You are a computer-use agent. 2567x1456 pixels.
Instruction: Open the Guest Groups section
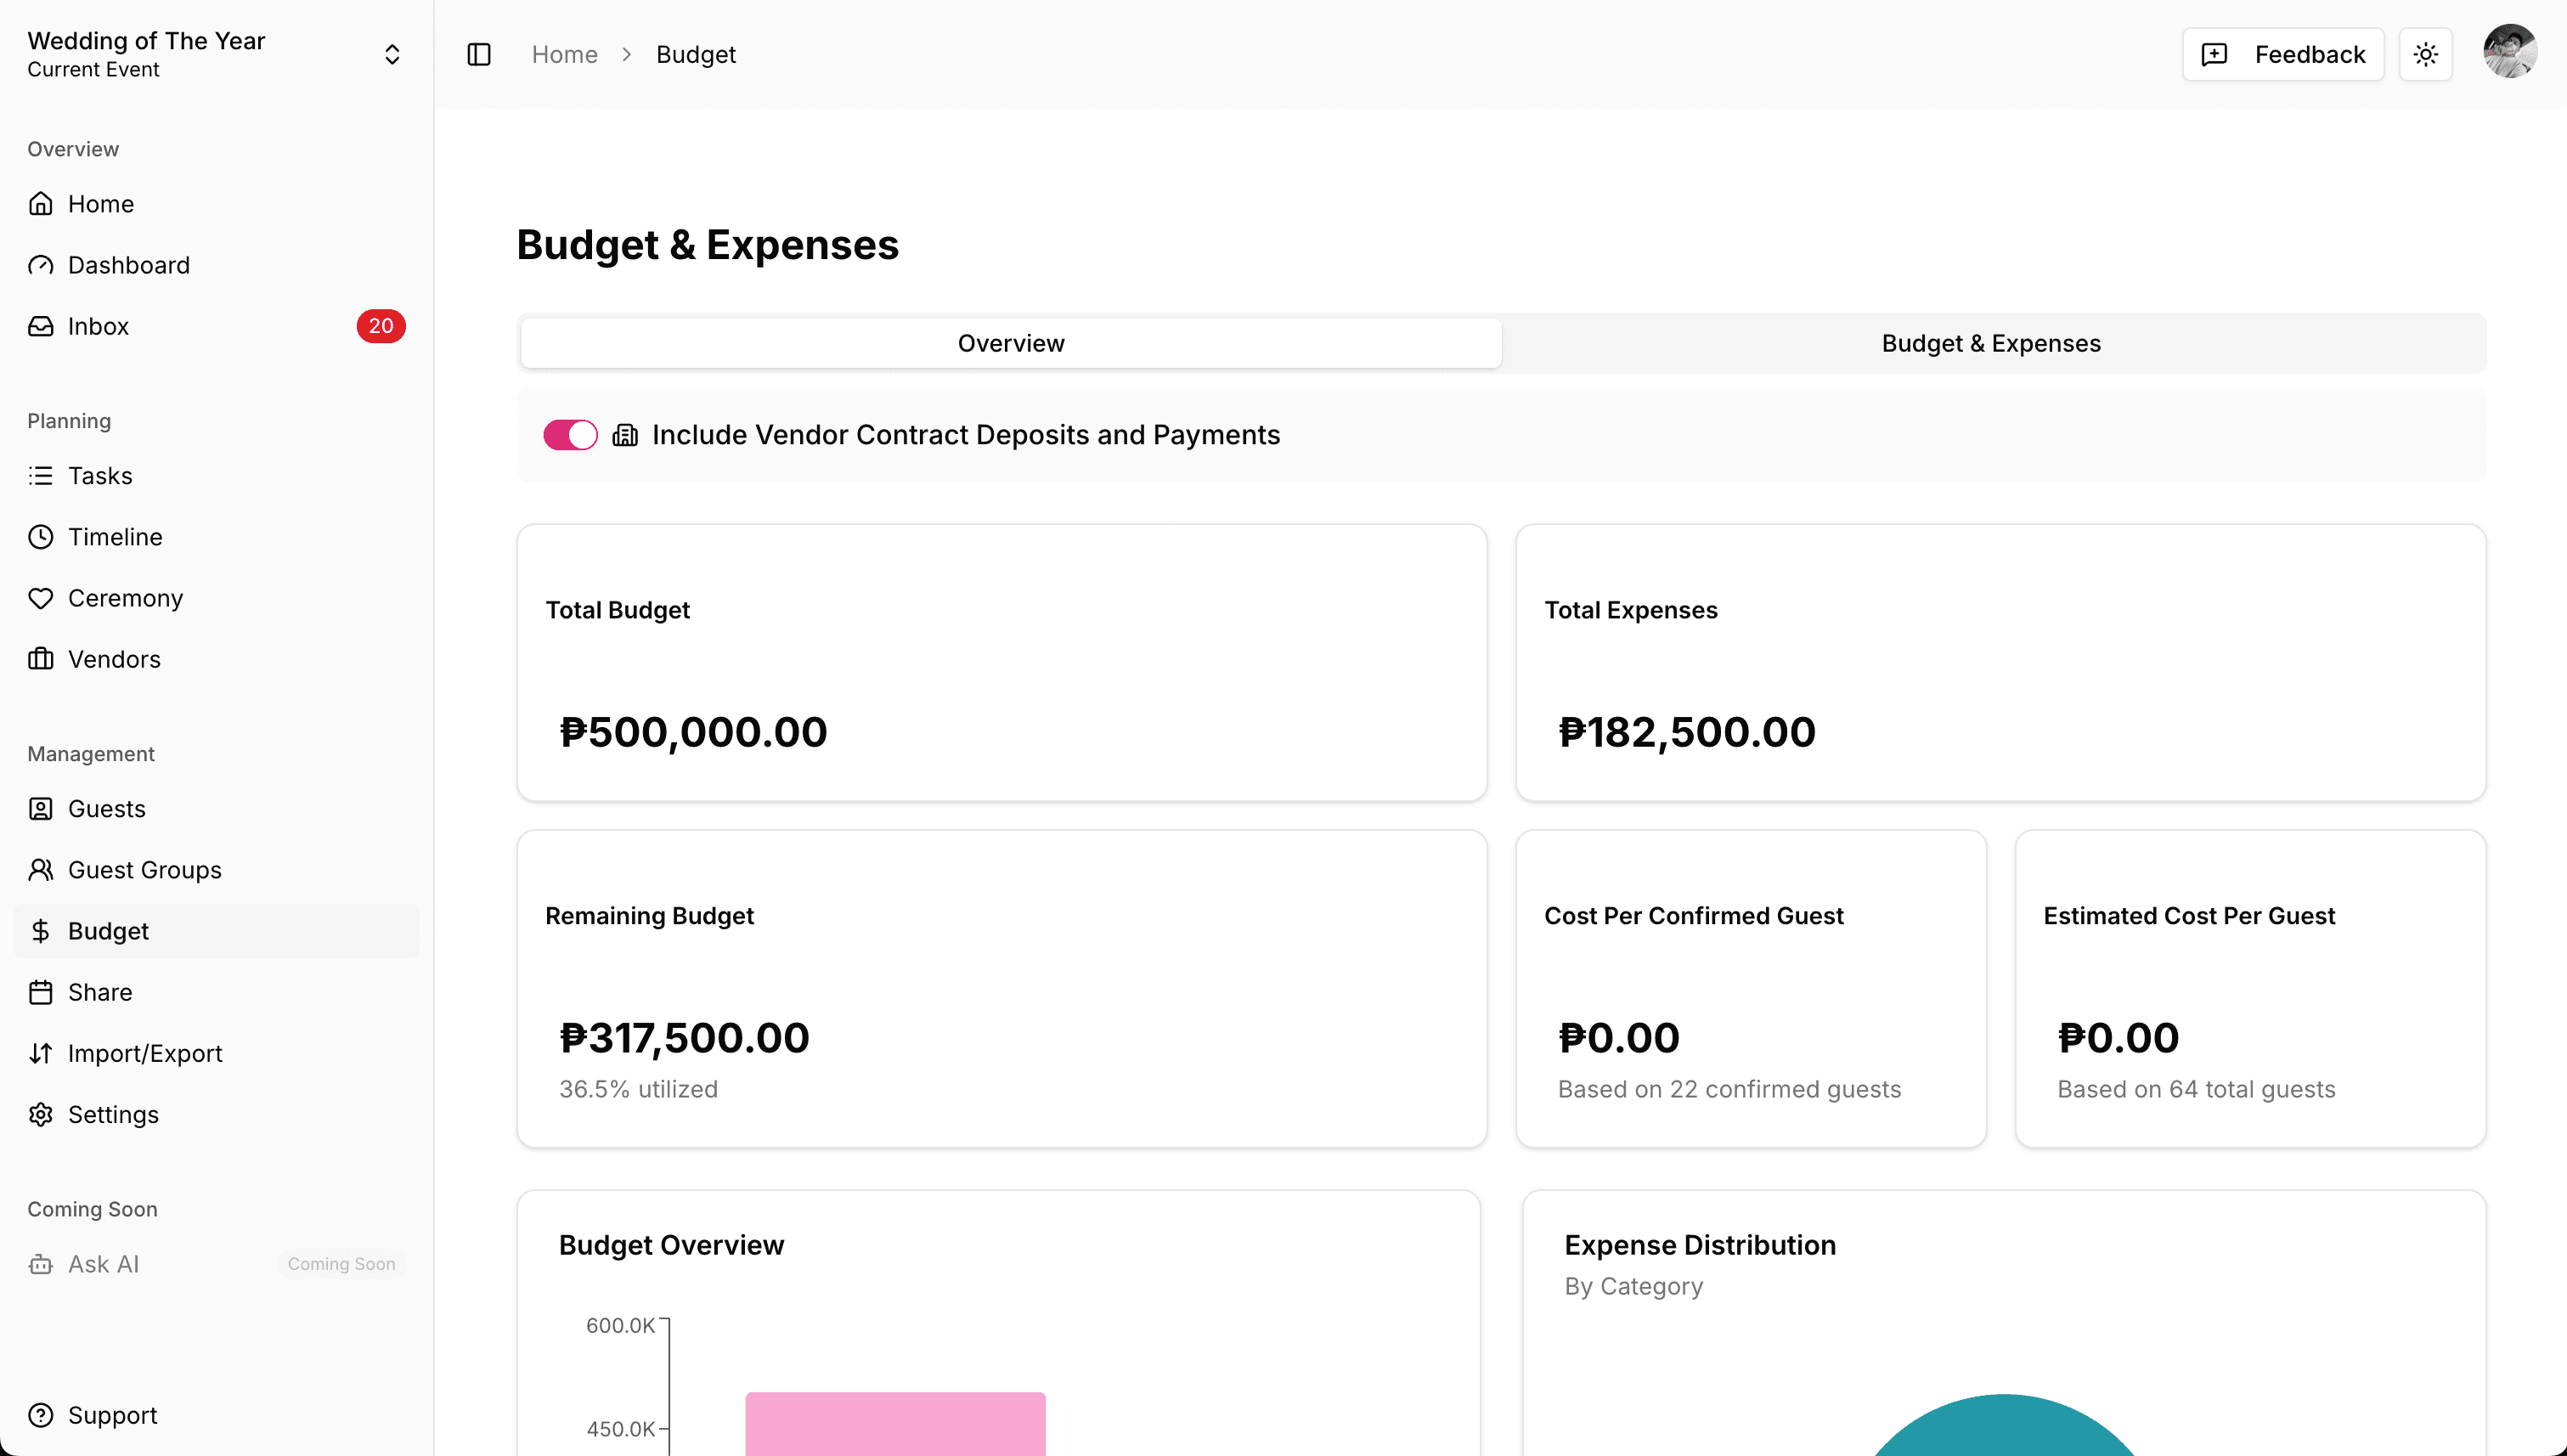pyautogui.click(x=145, y=869)
